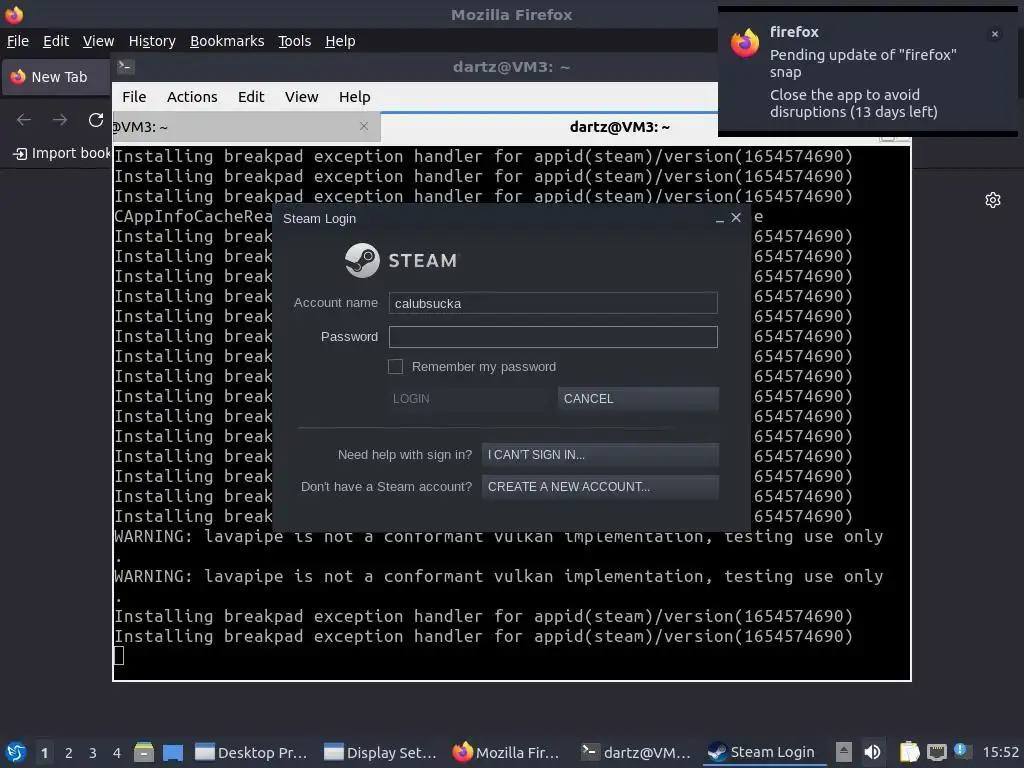The image size is (1024, 768).
Task: Switch to Mozilla Firefox taskbar entry
Action: 507,752
